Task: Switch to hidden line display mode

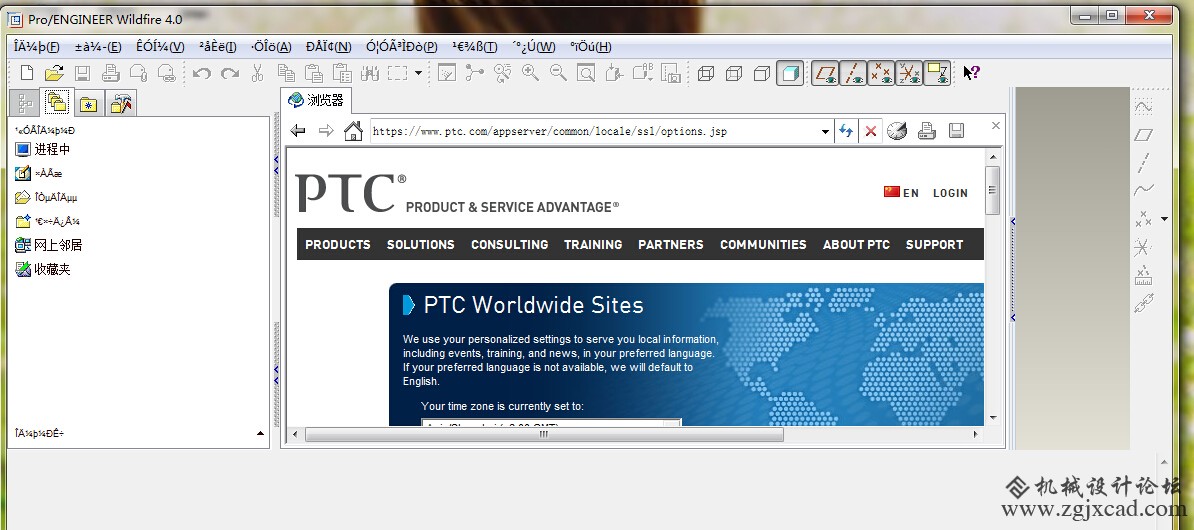Action: [x=734, y=73]
